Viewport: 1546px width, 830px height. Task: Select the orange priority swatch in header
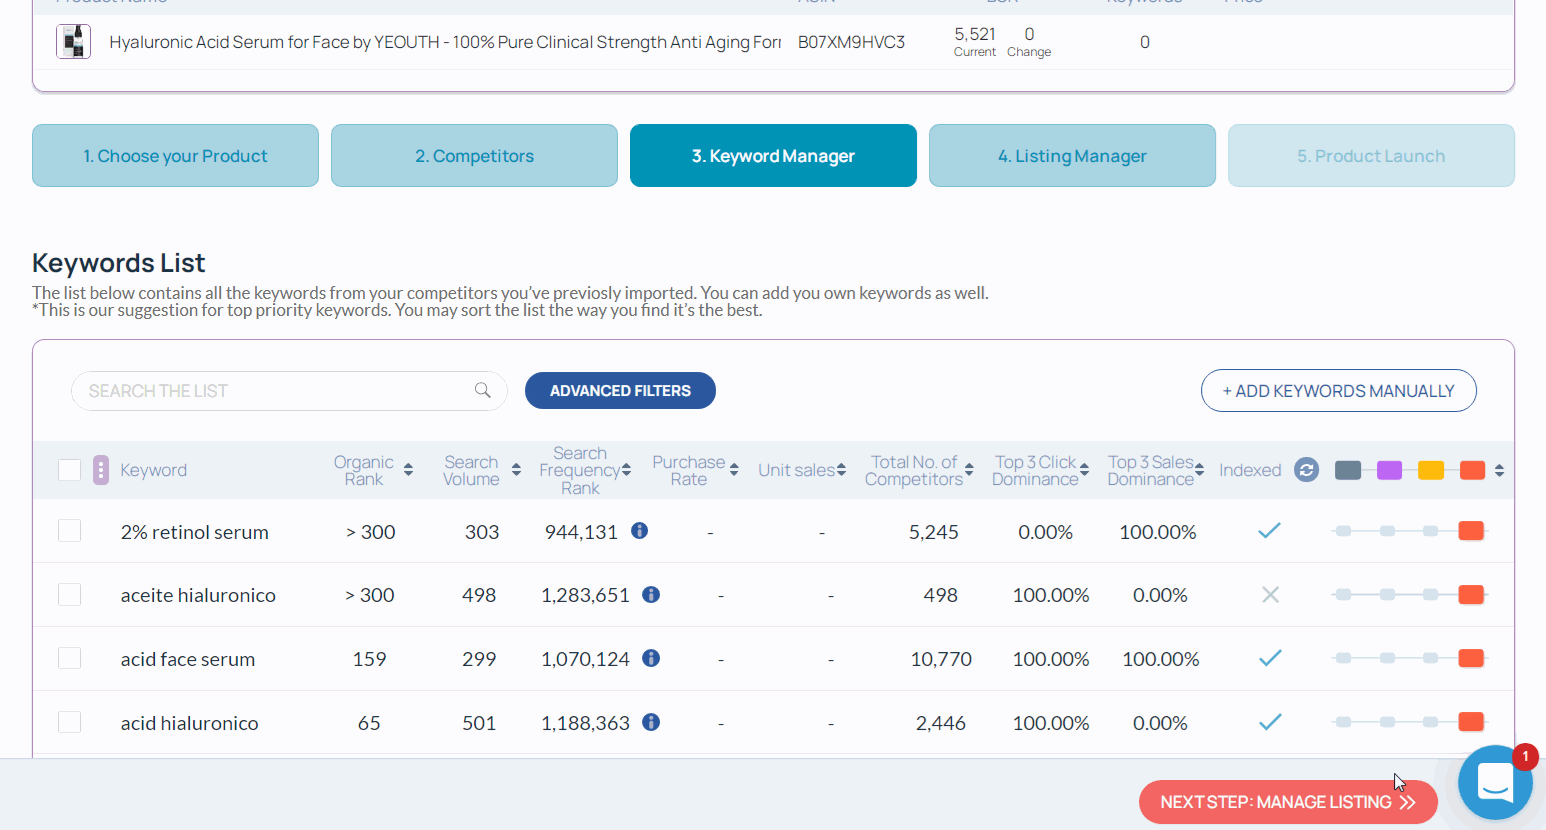click(1472, 470)
